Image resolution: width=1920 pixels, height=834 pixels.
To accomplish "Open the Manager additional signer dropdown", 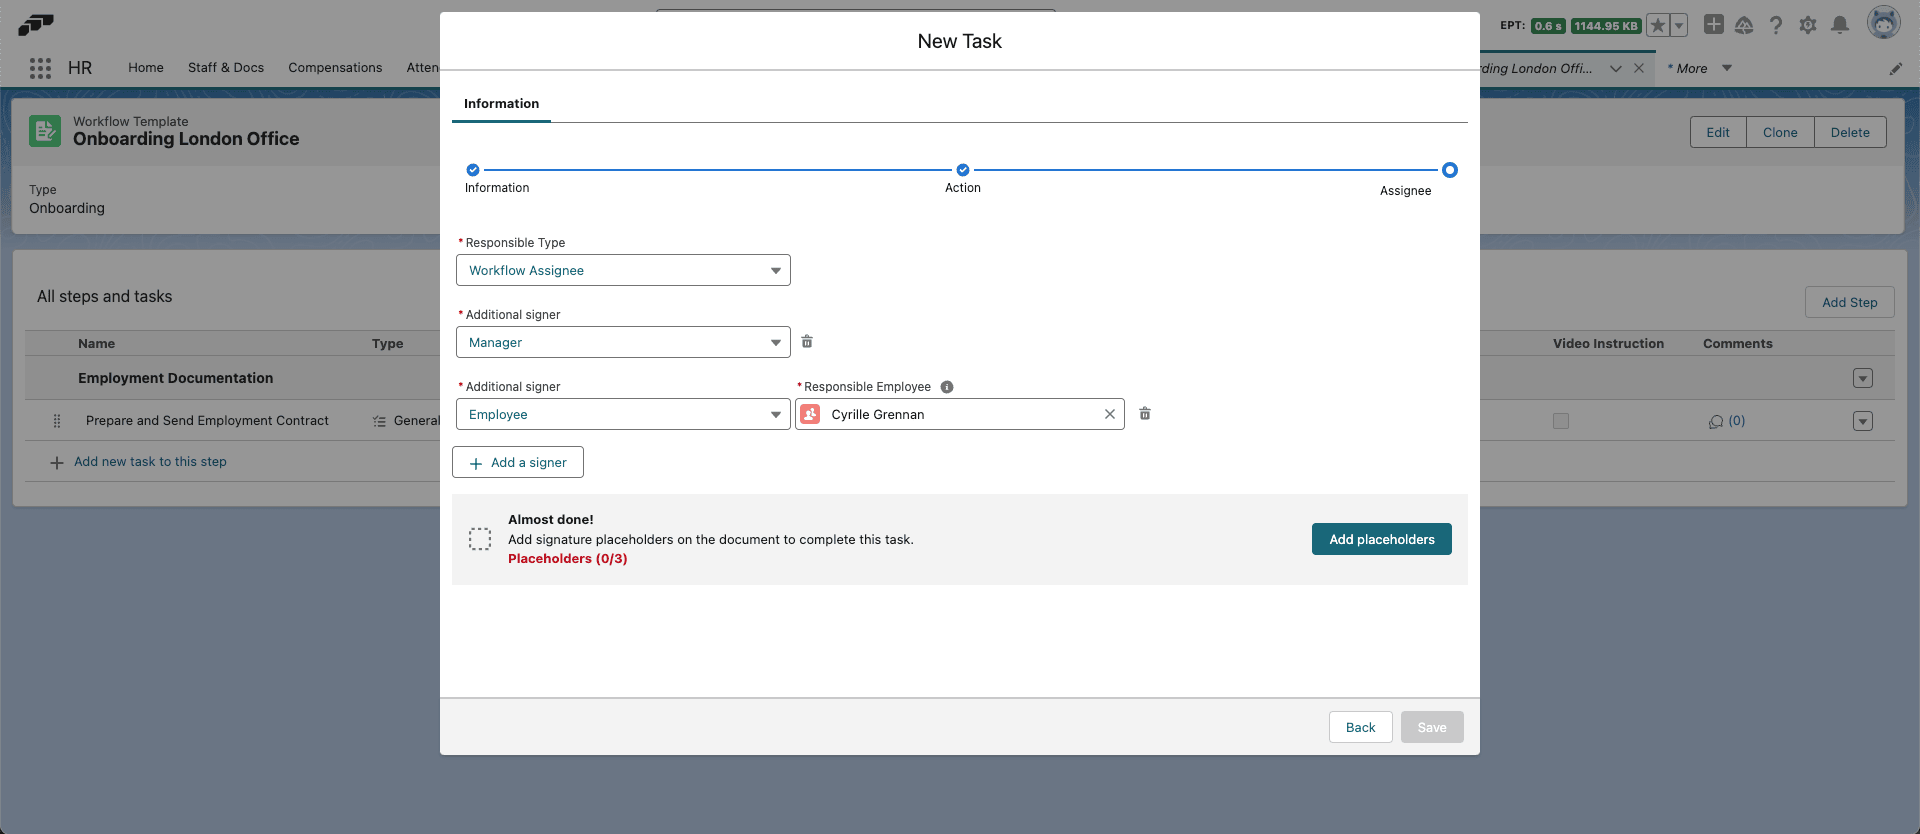I will (x=623, y=342).
